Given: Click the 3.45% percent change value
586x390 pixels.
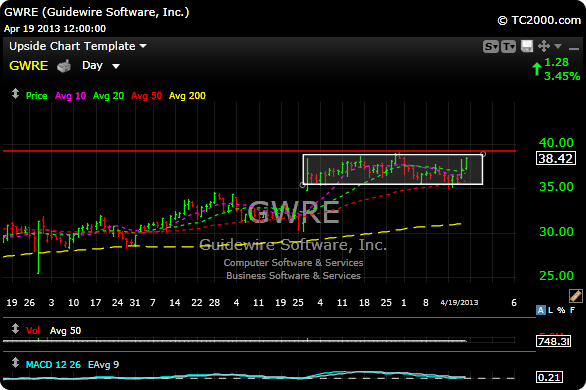Looking at the screenshot, I should click(x=562, y=77).
